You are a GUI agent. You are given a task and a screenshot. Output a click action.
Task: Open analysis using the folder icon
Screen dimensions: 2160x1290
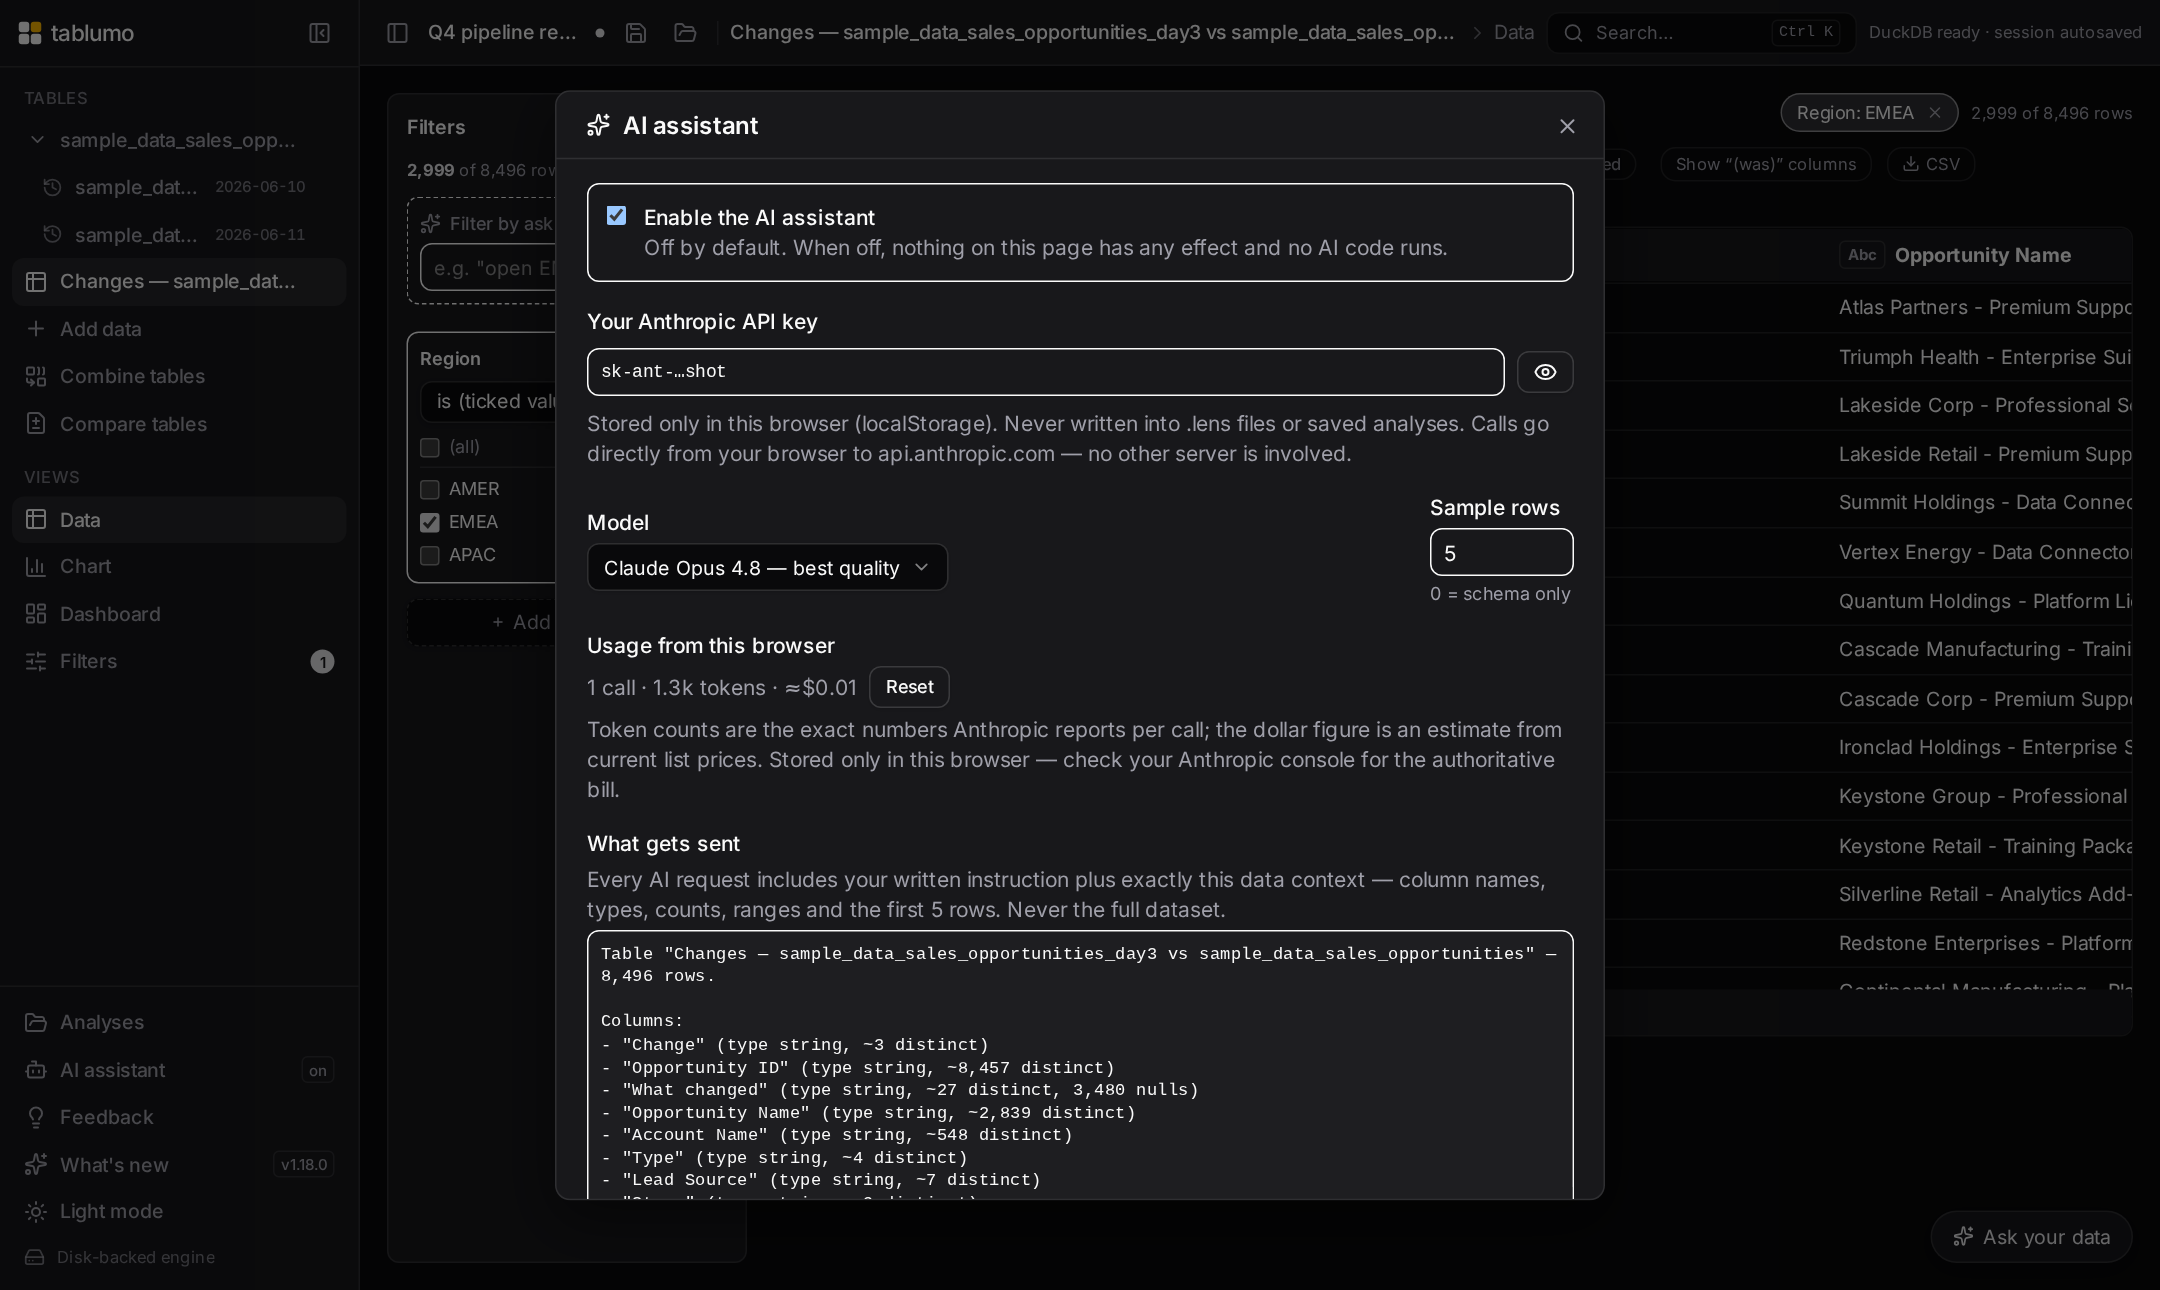[x=685, y=33]
